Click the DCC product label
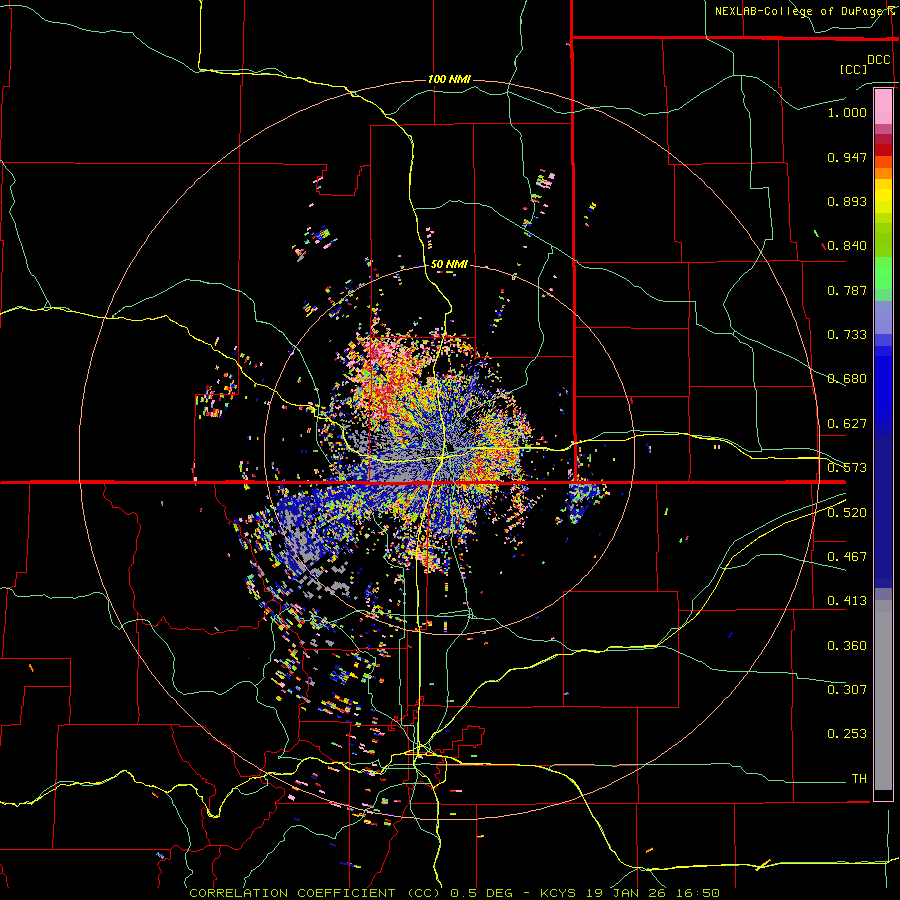 tap(878, 60)
